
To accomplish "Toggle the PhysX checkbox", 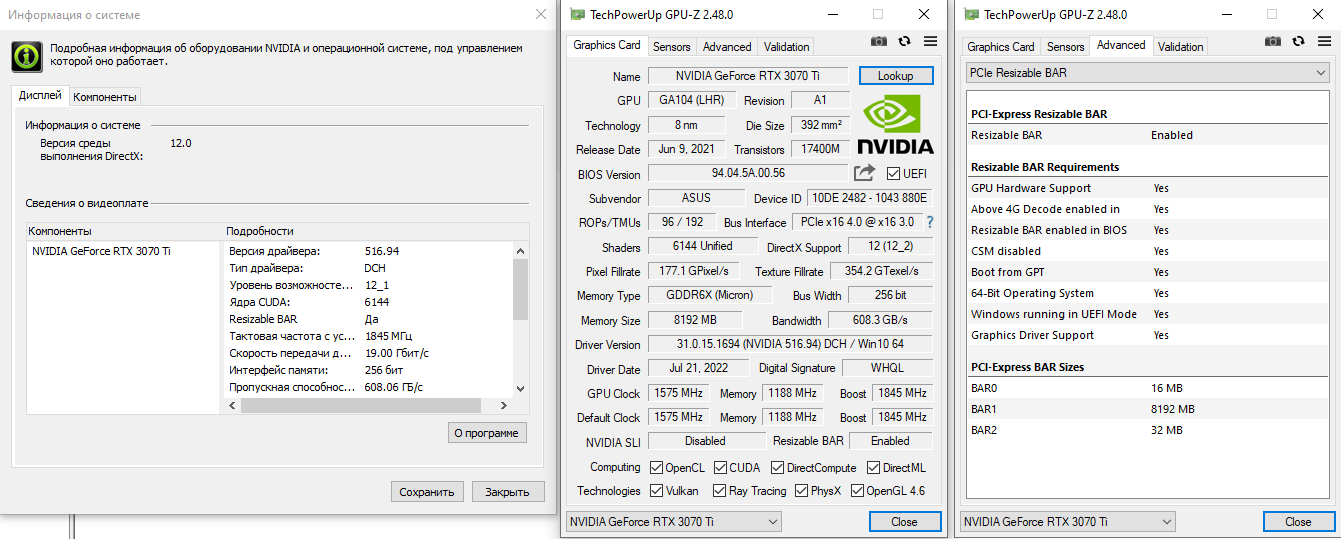I will coord(801,491).
